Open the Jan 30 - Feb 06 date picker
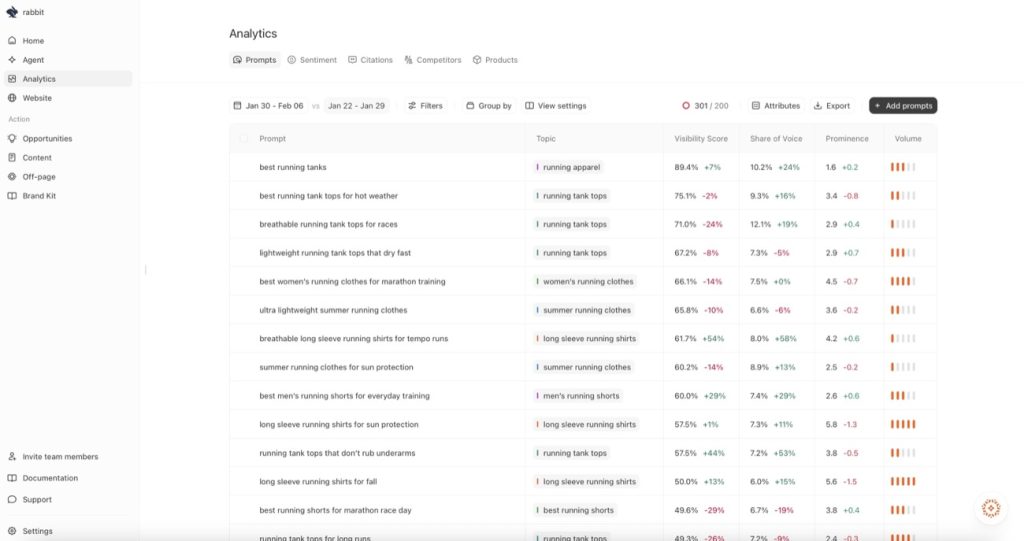The height and width of the screenshot is (541, 1024). pos(268,106)
